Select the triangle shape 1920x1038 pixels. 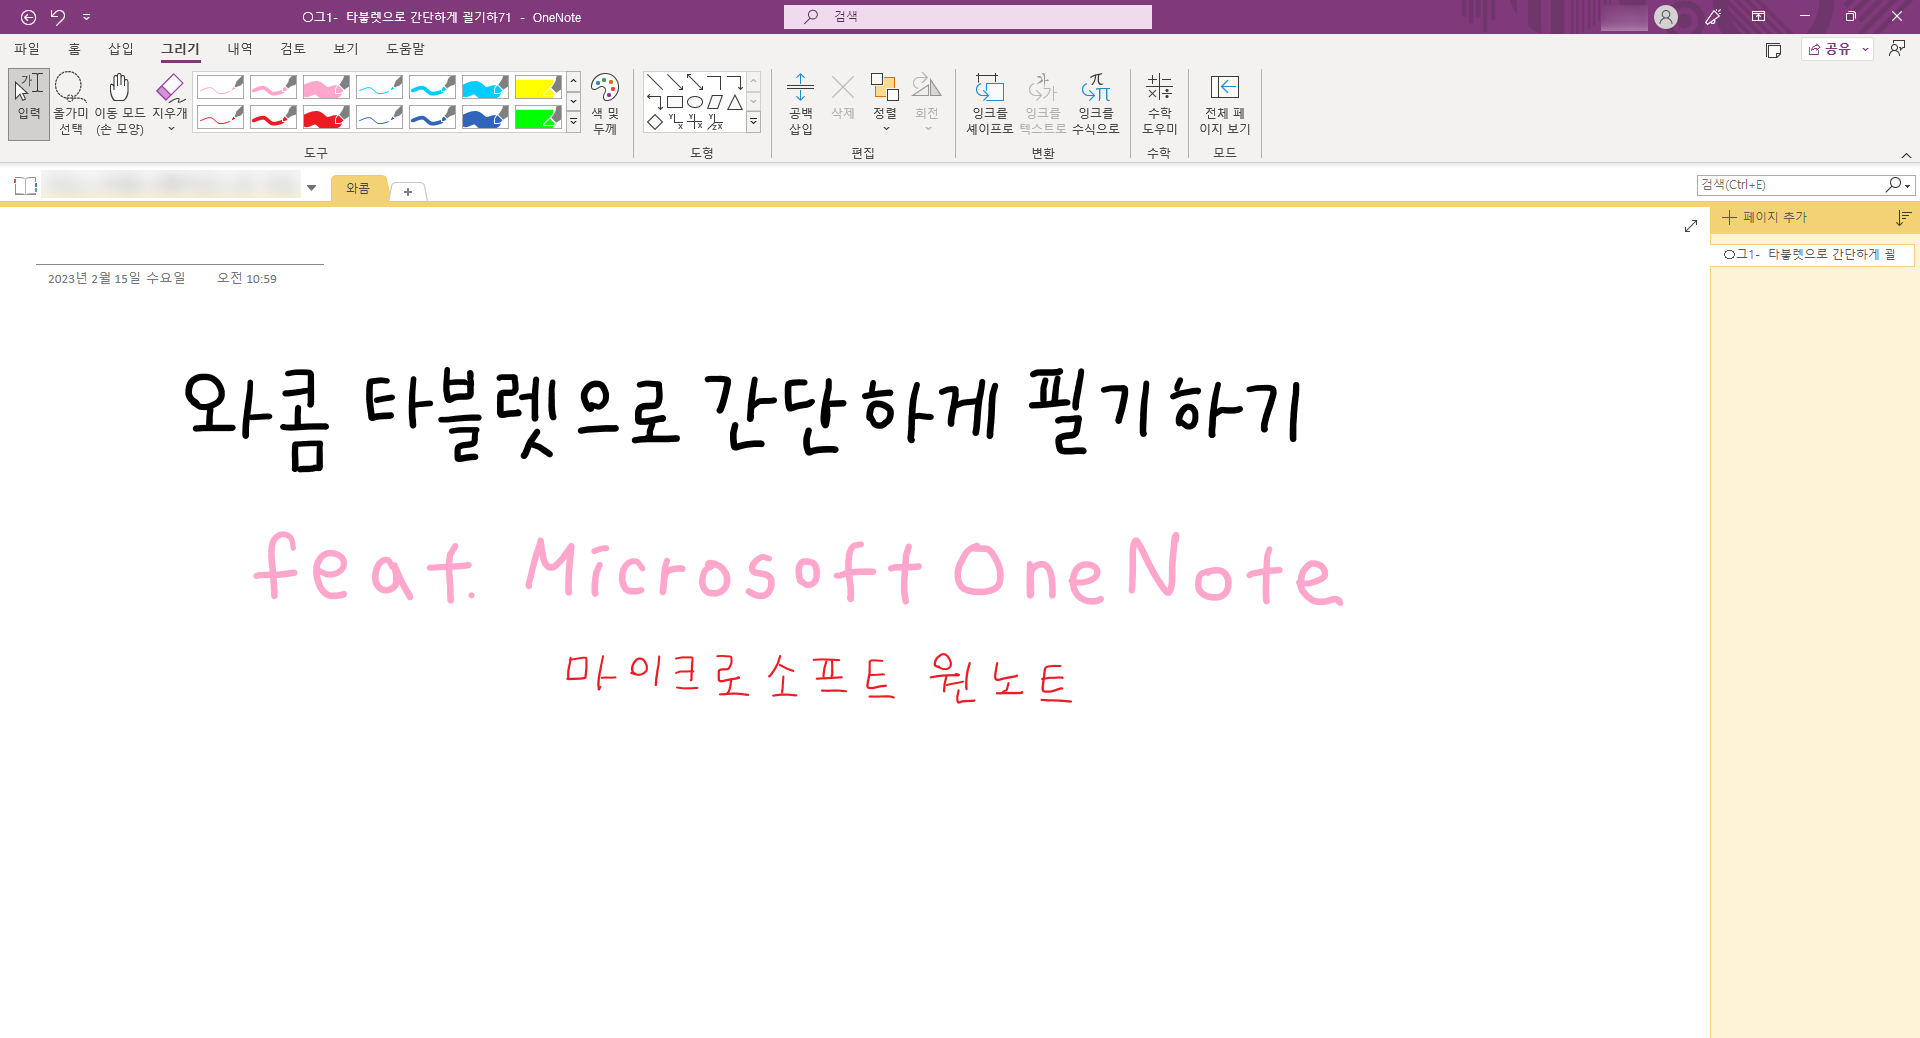click(735, 102)
